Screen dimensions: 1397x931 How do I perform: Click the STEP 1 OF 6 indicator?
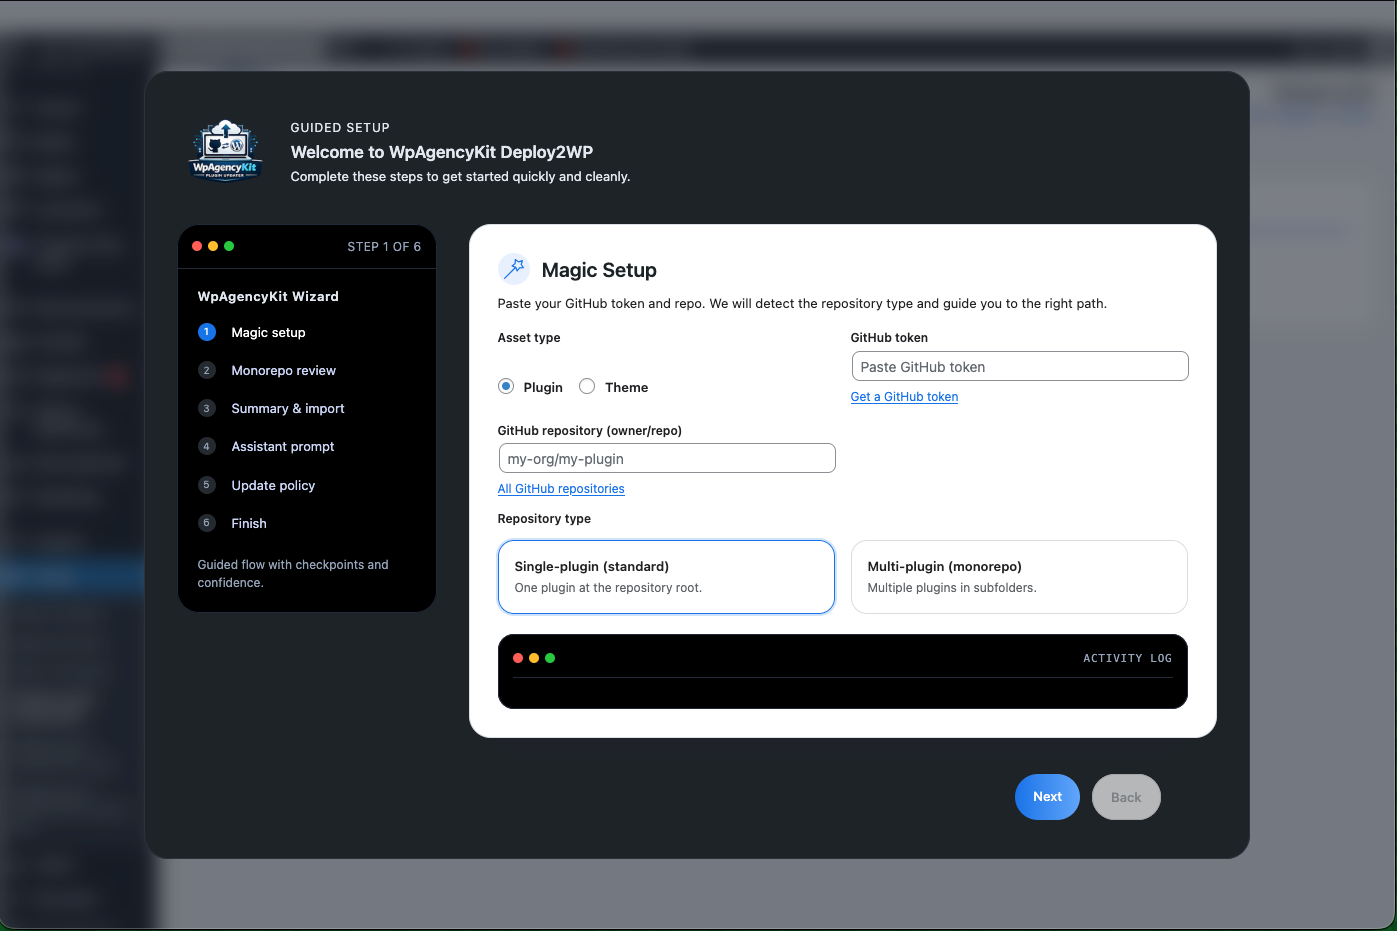(384, 247)
